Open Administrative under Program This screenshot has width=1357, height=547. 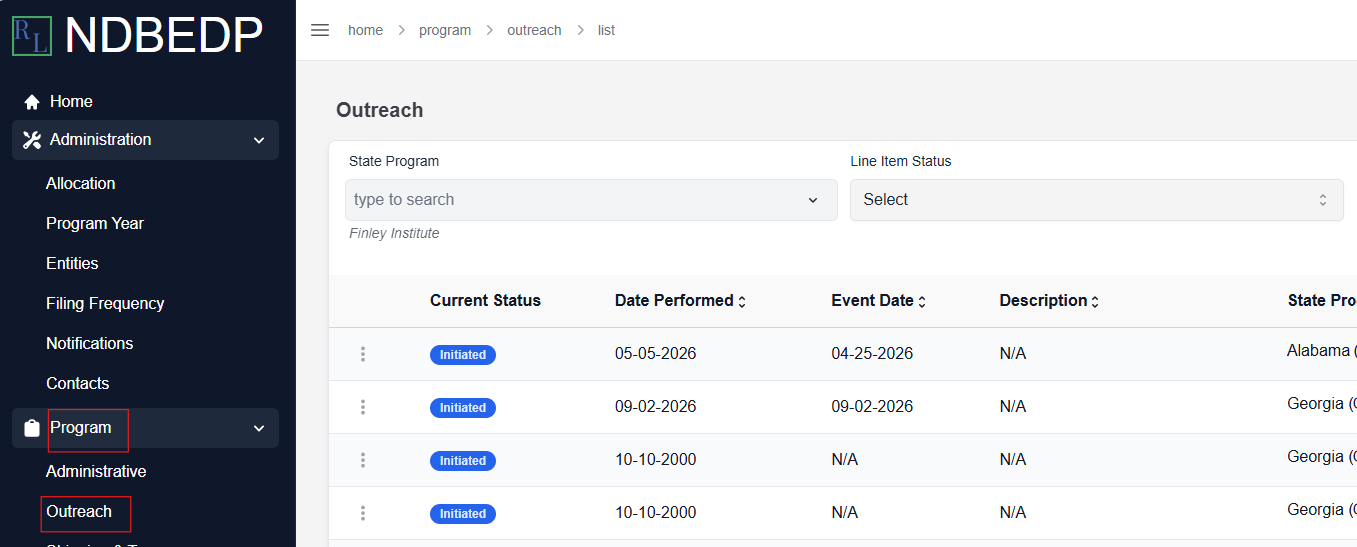tap(96, 471)
